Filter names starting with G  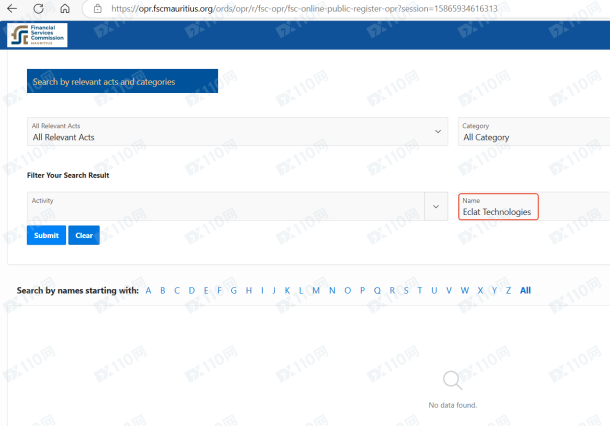point(233,291)
